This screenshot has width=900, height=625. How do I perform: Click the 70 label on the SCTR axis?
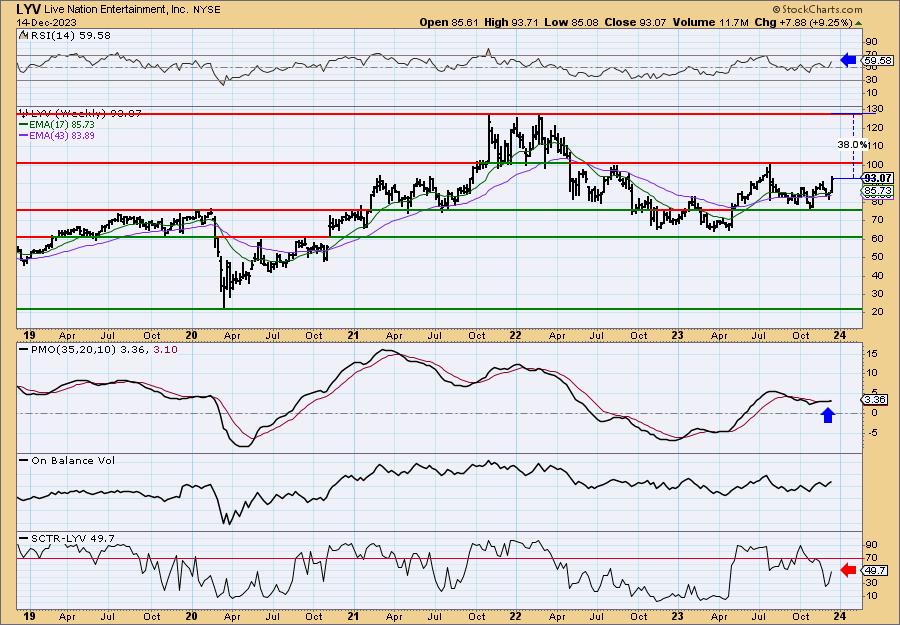[871, 557]
